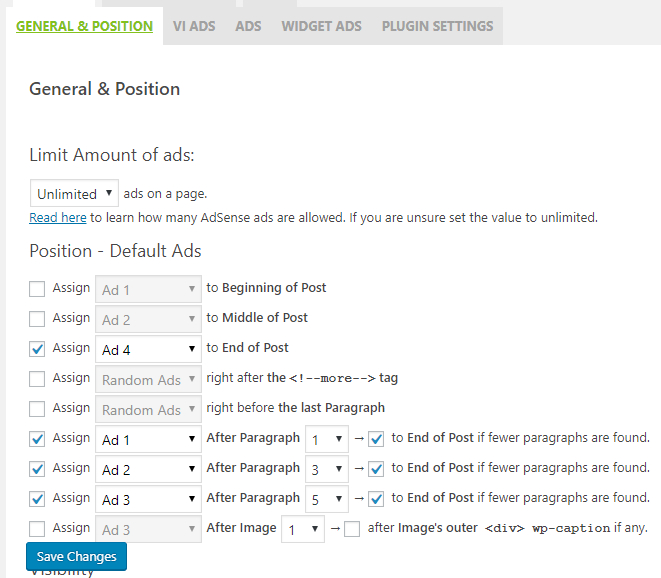This screenshot has height=578, width=661.
Task: Open the Widget Ads tab
Action: click(x=322, y=26)
